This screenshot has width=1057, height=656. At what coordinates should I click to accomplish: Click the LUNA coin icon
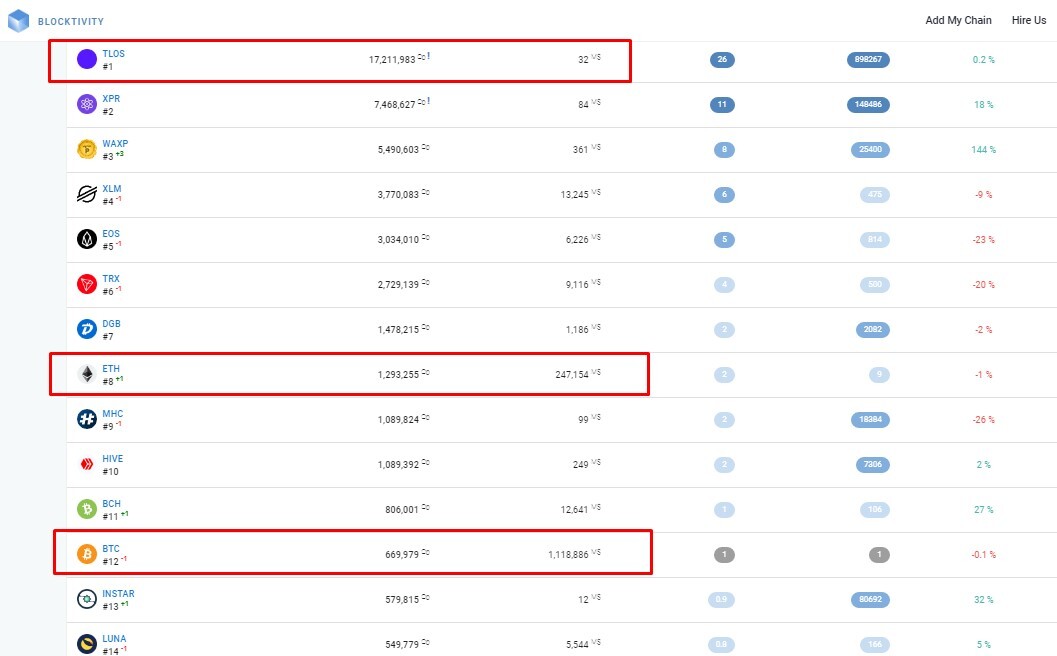pos(87,645)
